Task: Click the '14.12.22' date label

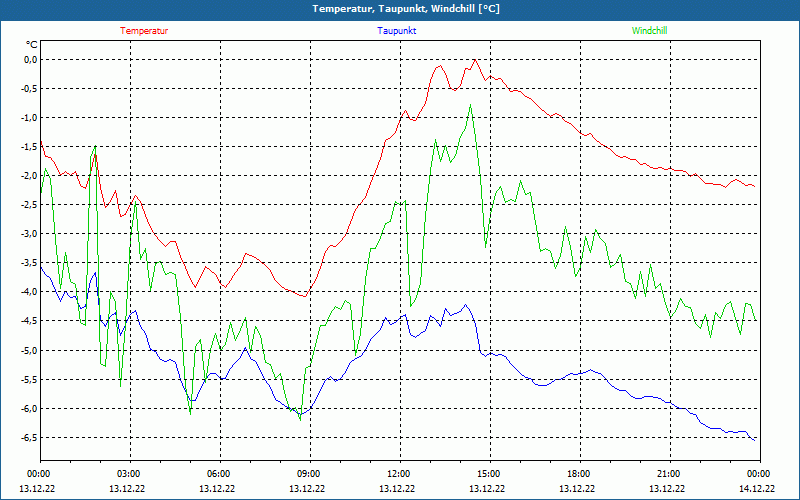Action: (757, 488)
